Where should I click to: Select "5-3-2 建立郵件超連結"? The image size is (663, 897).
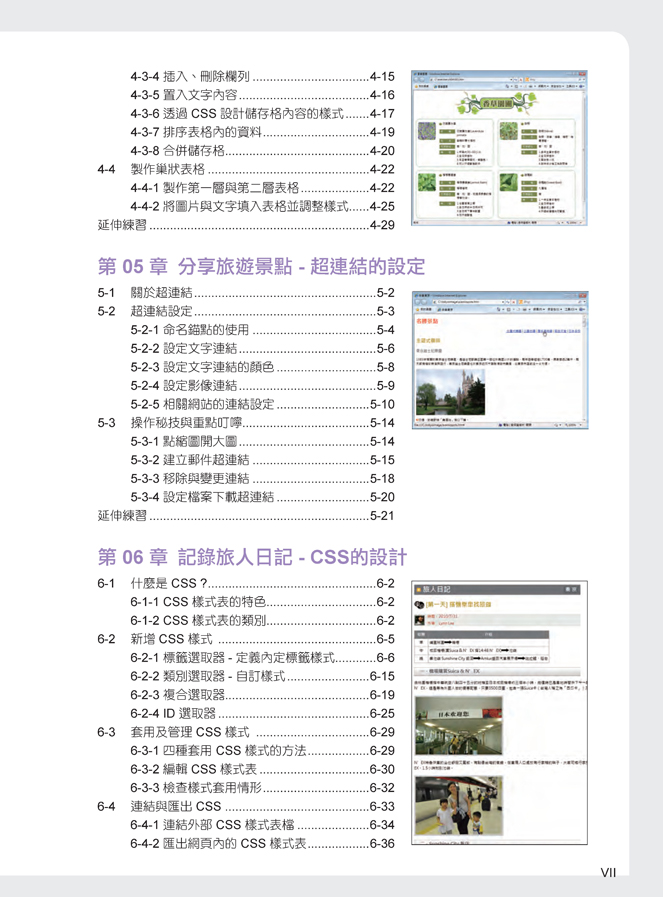pyautogui.click(x=263, y=460)
